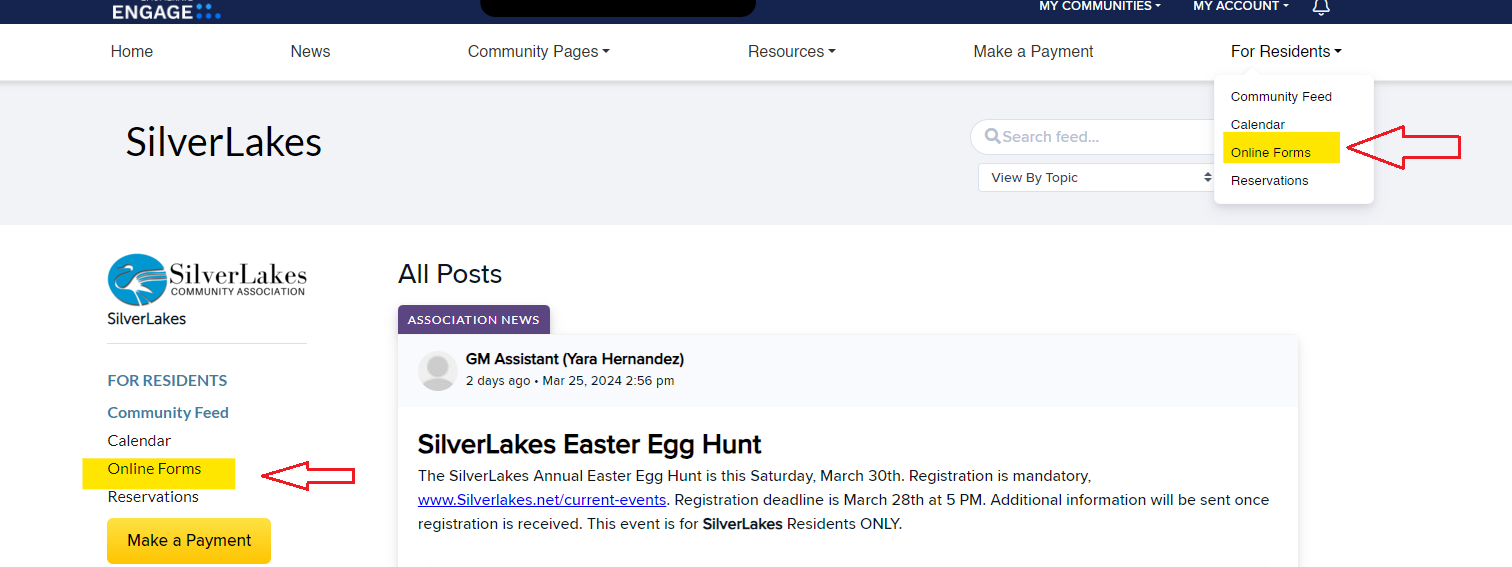Click the Association News tag
1512x567 pixels.
pos(474,320)
